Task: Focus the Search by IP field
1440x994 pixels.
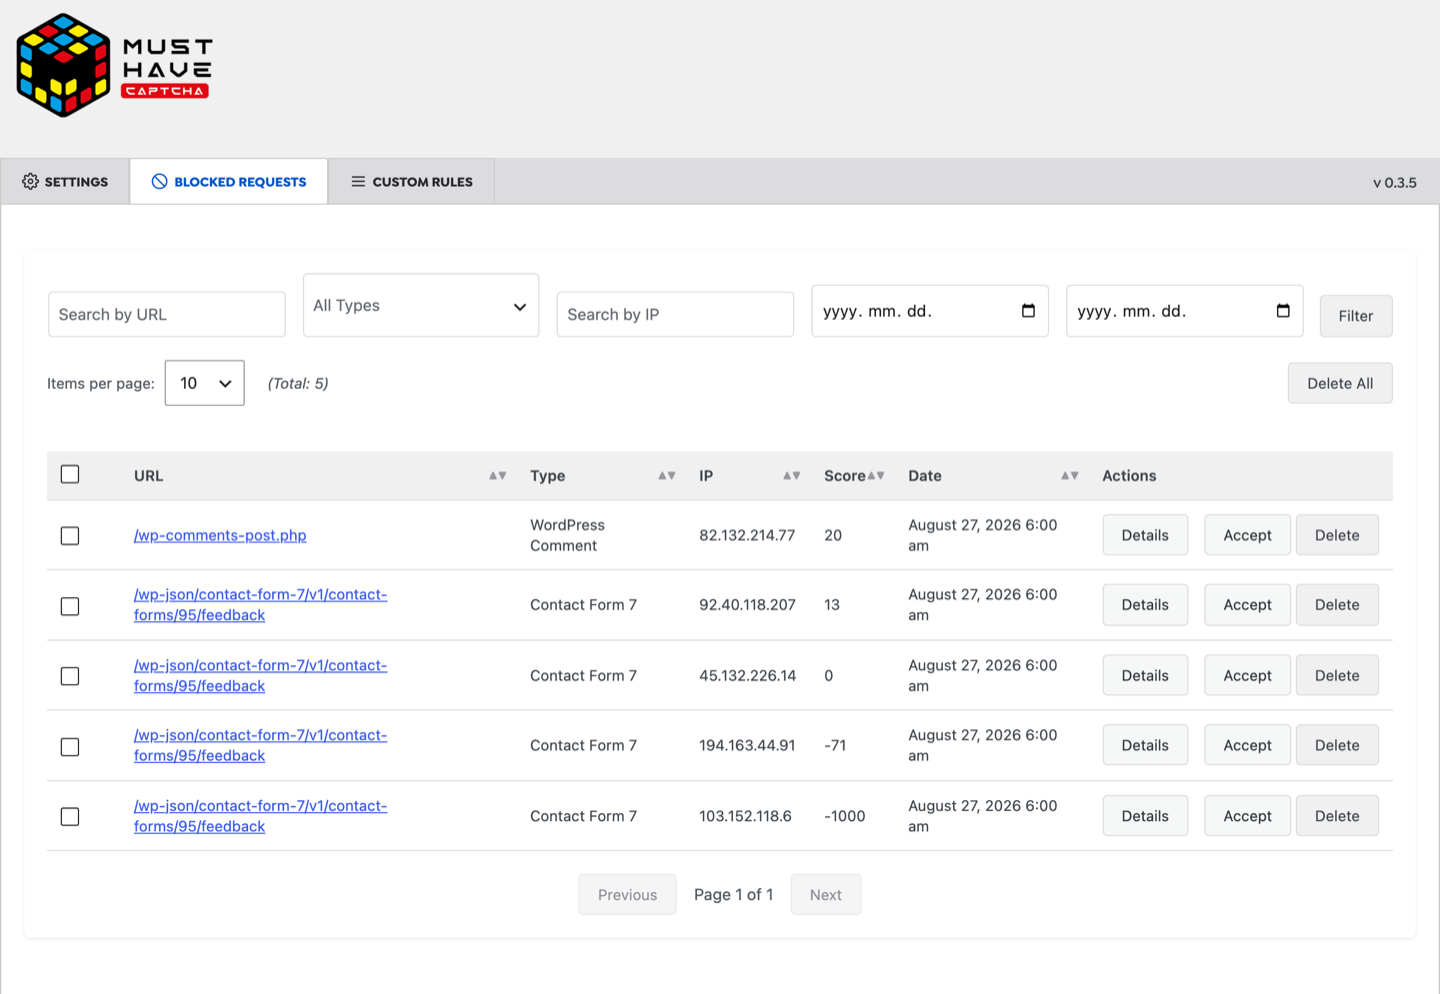Action: click(x=675, y=314)
